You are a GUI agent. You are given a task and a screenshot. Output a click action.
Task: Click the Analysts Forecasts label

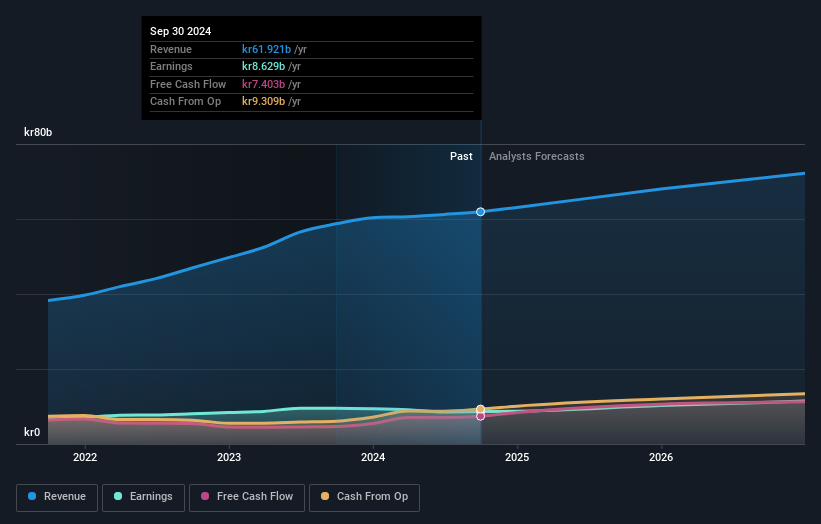point(537,157)
